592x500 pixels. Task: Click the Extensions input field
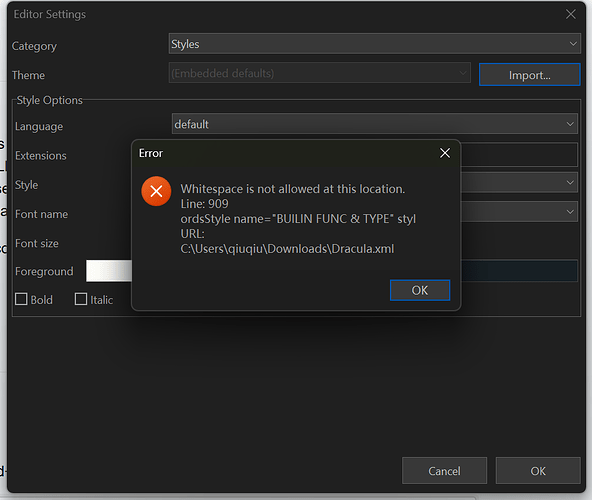coord(519,154)
